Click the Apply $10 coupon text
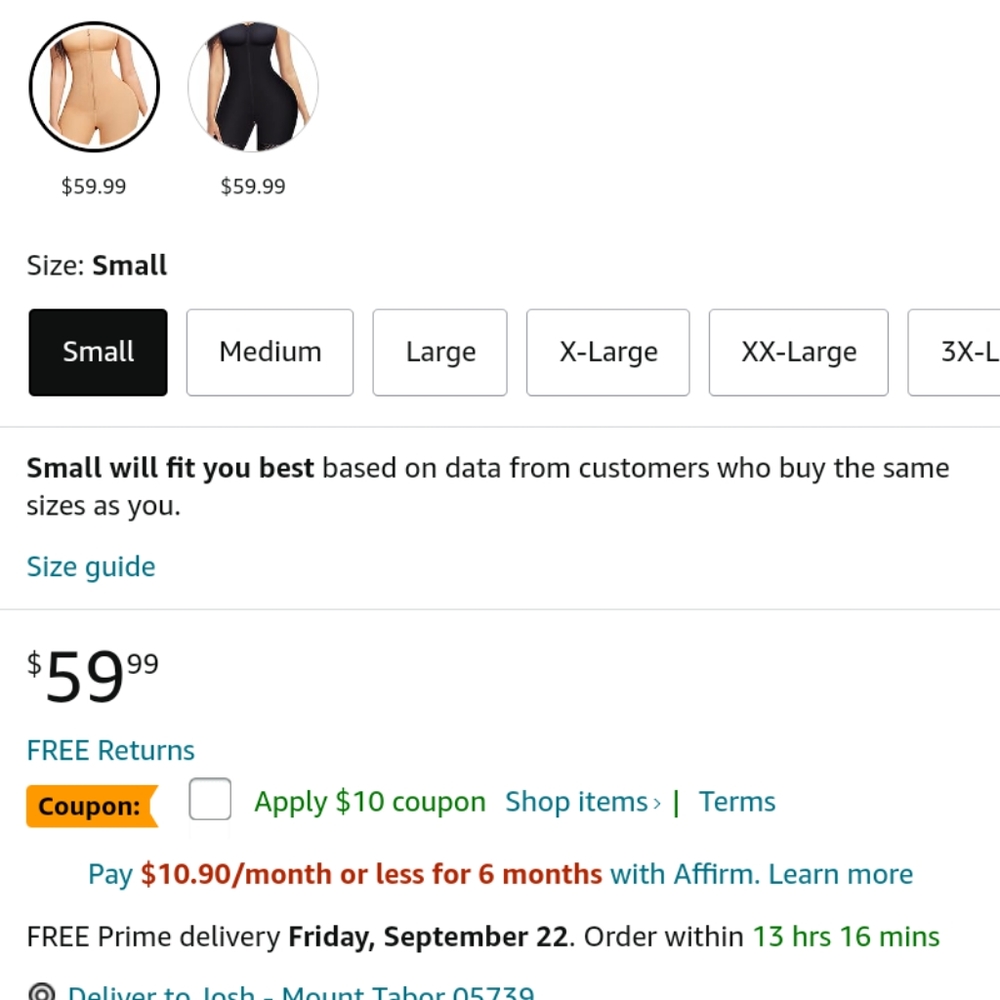 [370, 802]
